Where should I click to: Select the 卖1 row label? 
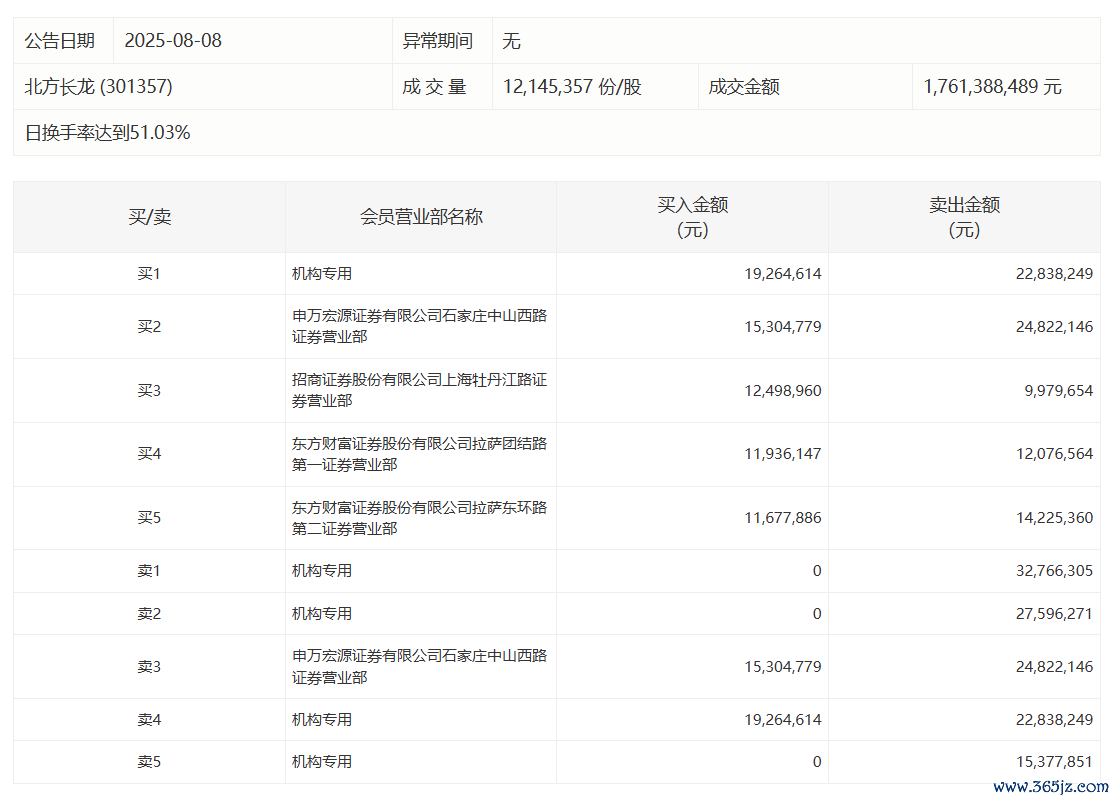click(149, 571)
